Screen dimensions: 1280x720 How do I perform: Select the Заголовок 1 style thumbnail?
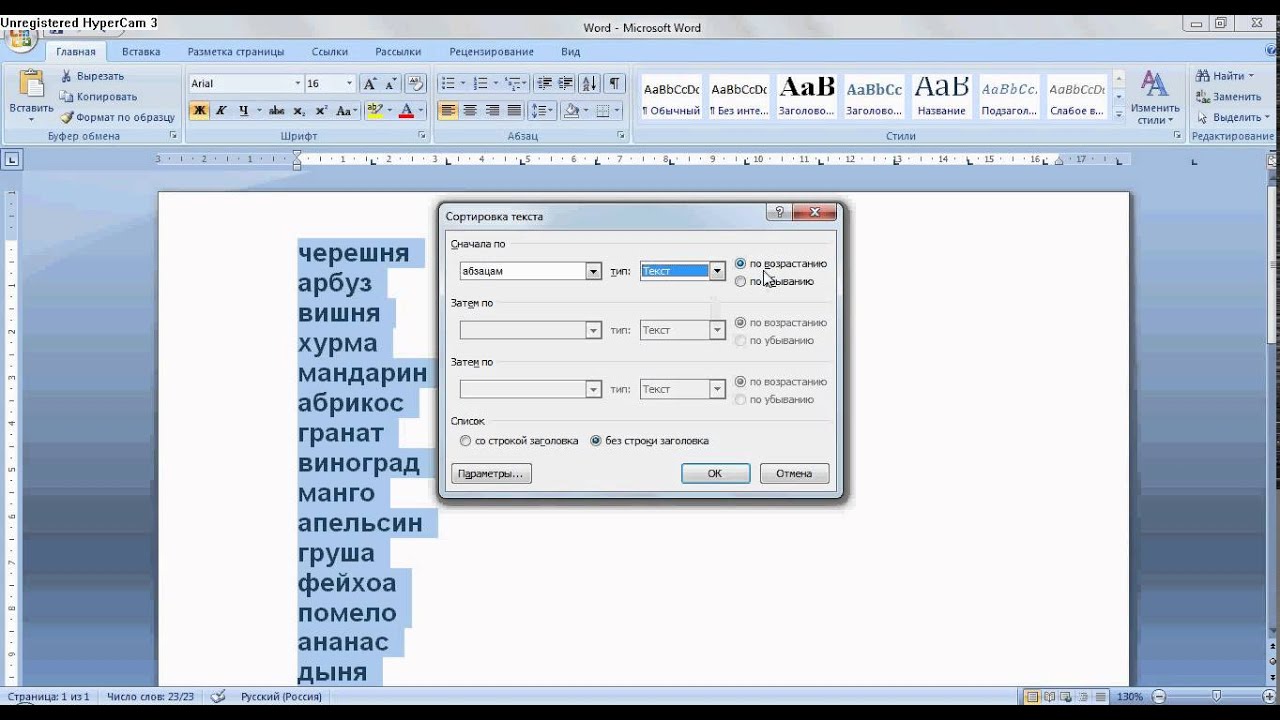(x=806, y=97)
